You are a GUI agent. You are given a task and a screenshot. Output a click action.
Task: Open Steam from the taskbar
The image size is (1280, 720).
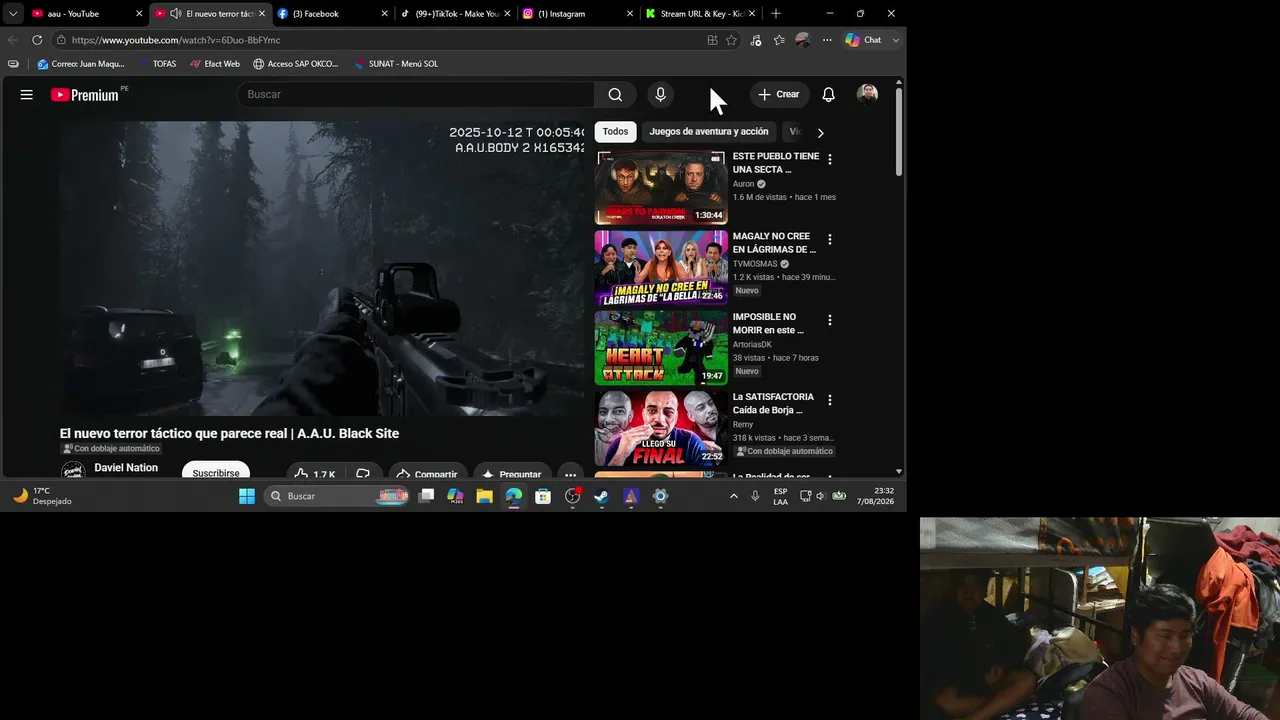(x=601, y=496)
